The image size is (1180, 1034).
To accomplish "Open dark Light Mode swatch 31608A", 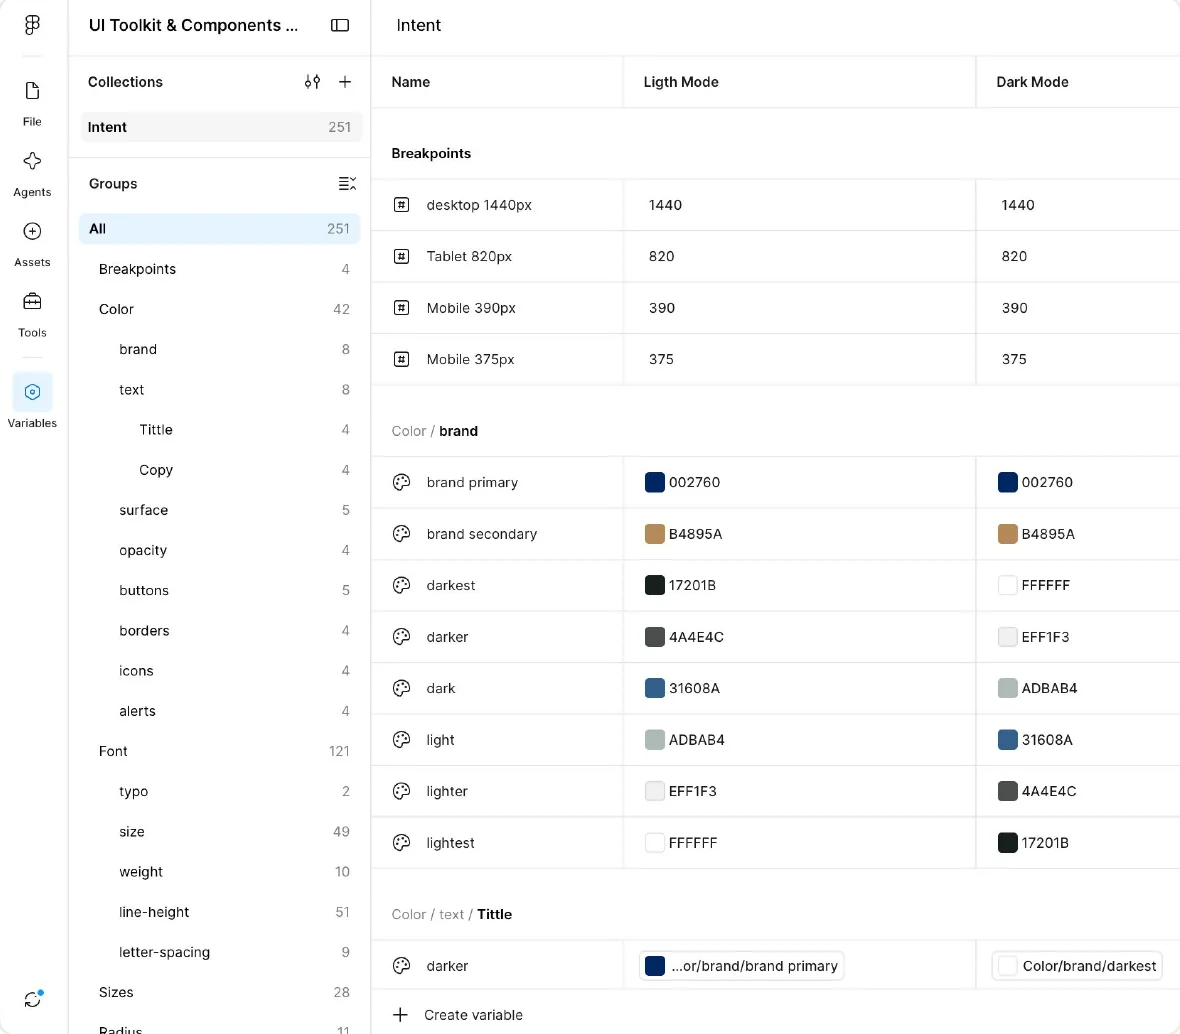I will pos(655,688).
